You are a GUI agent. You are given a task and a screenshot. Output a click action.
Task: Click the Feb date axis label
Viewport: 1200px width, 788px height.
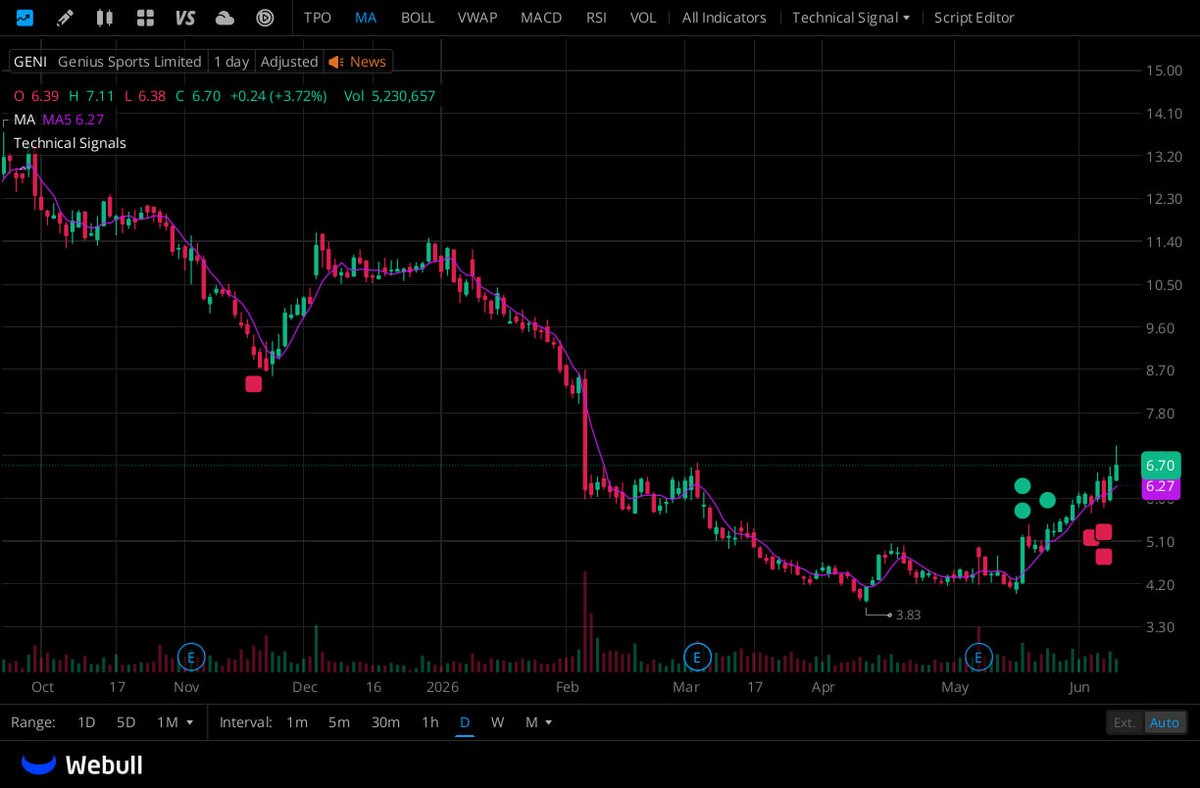point(568,687)
